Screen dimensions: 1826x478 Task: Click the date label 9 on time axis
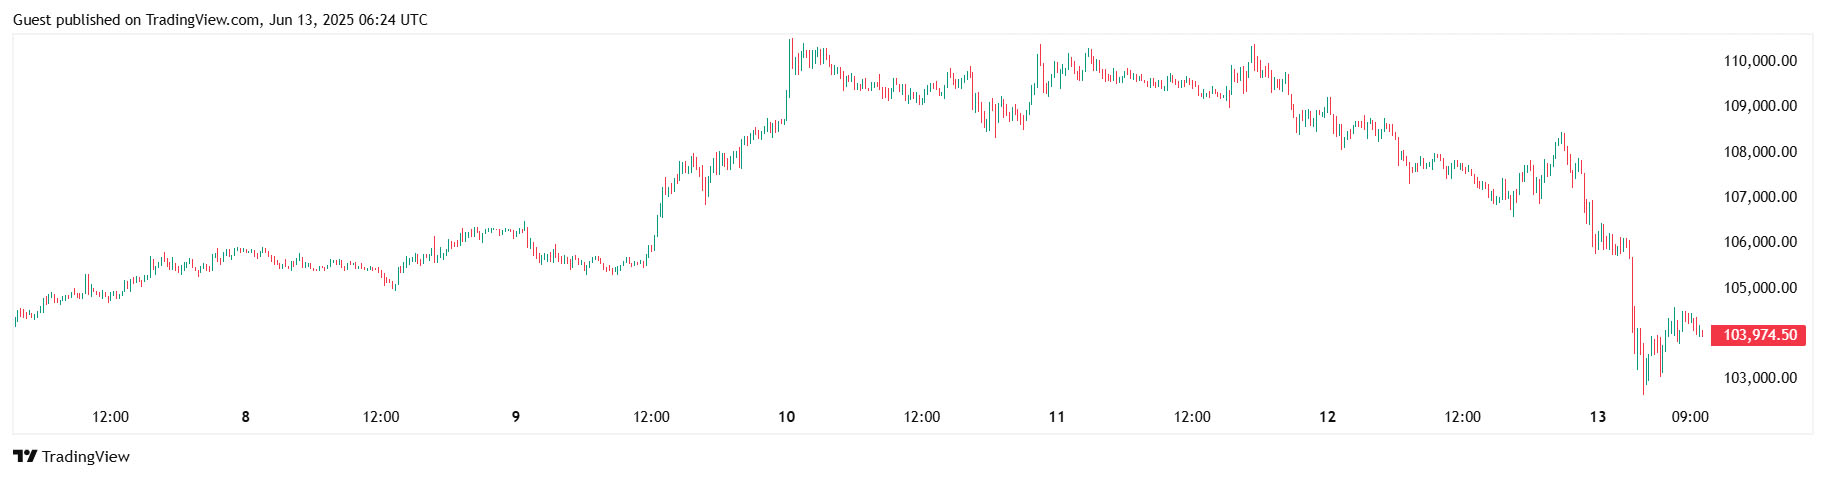516,417
